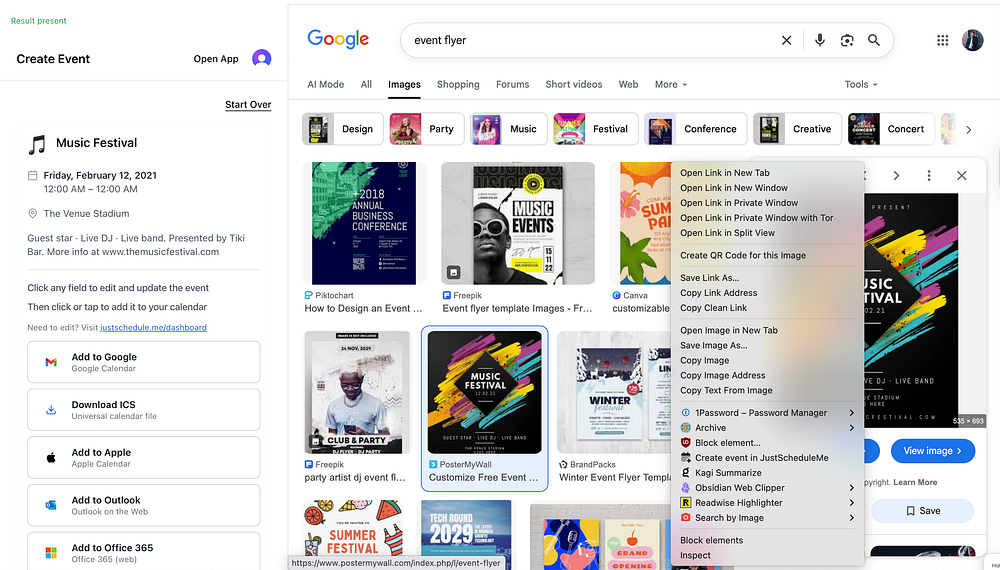Click the calendar icon beside event date
Screen dimensions: 1000x570
[x=33, y=175]
